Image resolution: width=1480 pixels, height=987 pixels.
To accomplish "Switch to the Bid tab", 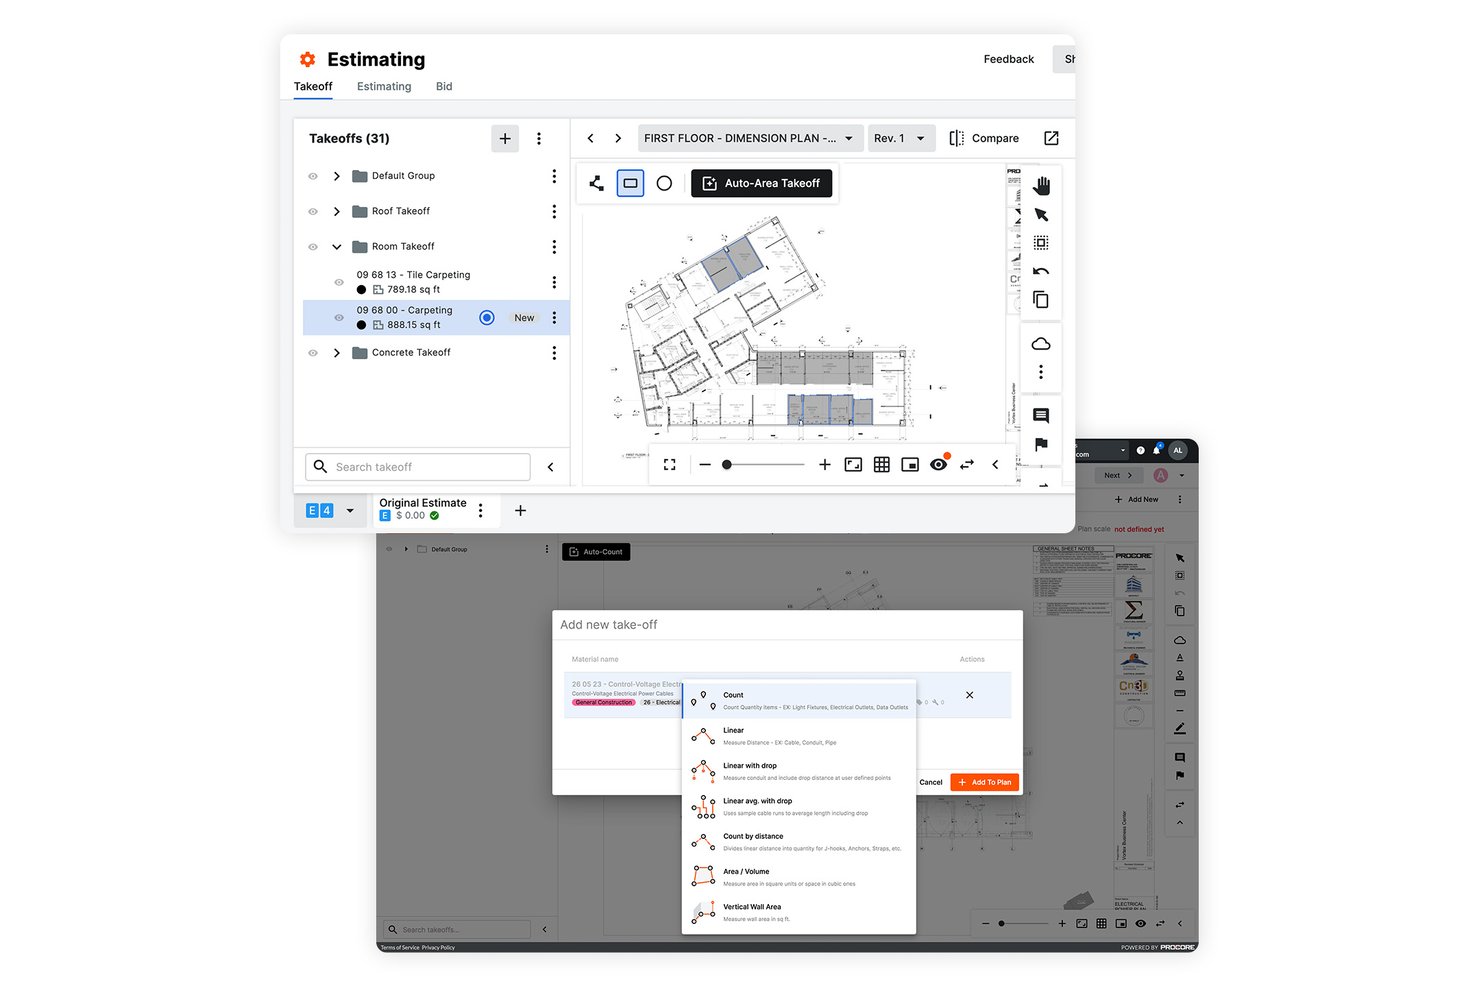I will click(444, 87).
